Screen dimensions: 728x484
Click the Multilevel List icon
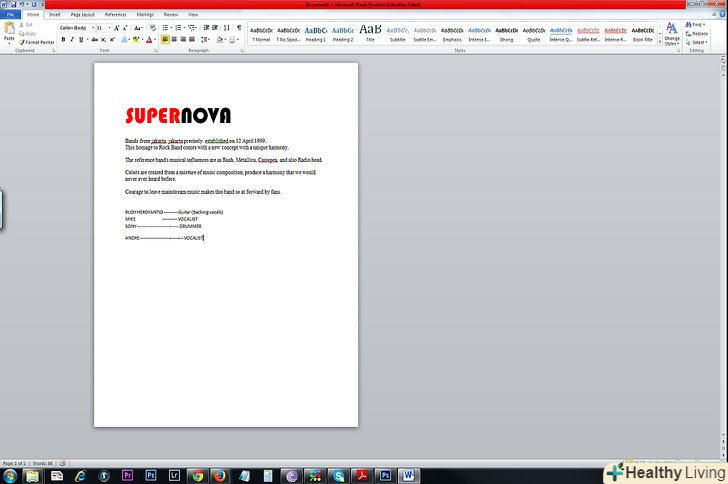193,28
